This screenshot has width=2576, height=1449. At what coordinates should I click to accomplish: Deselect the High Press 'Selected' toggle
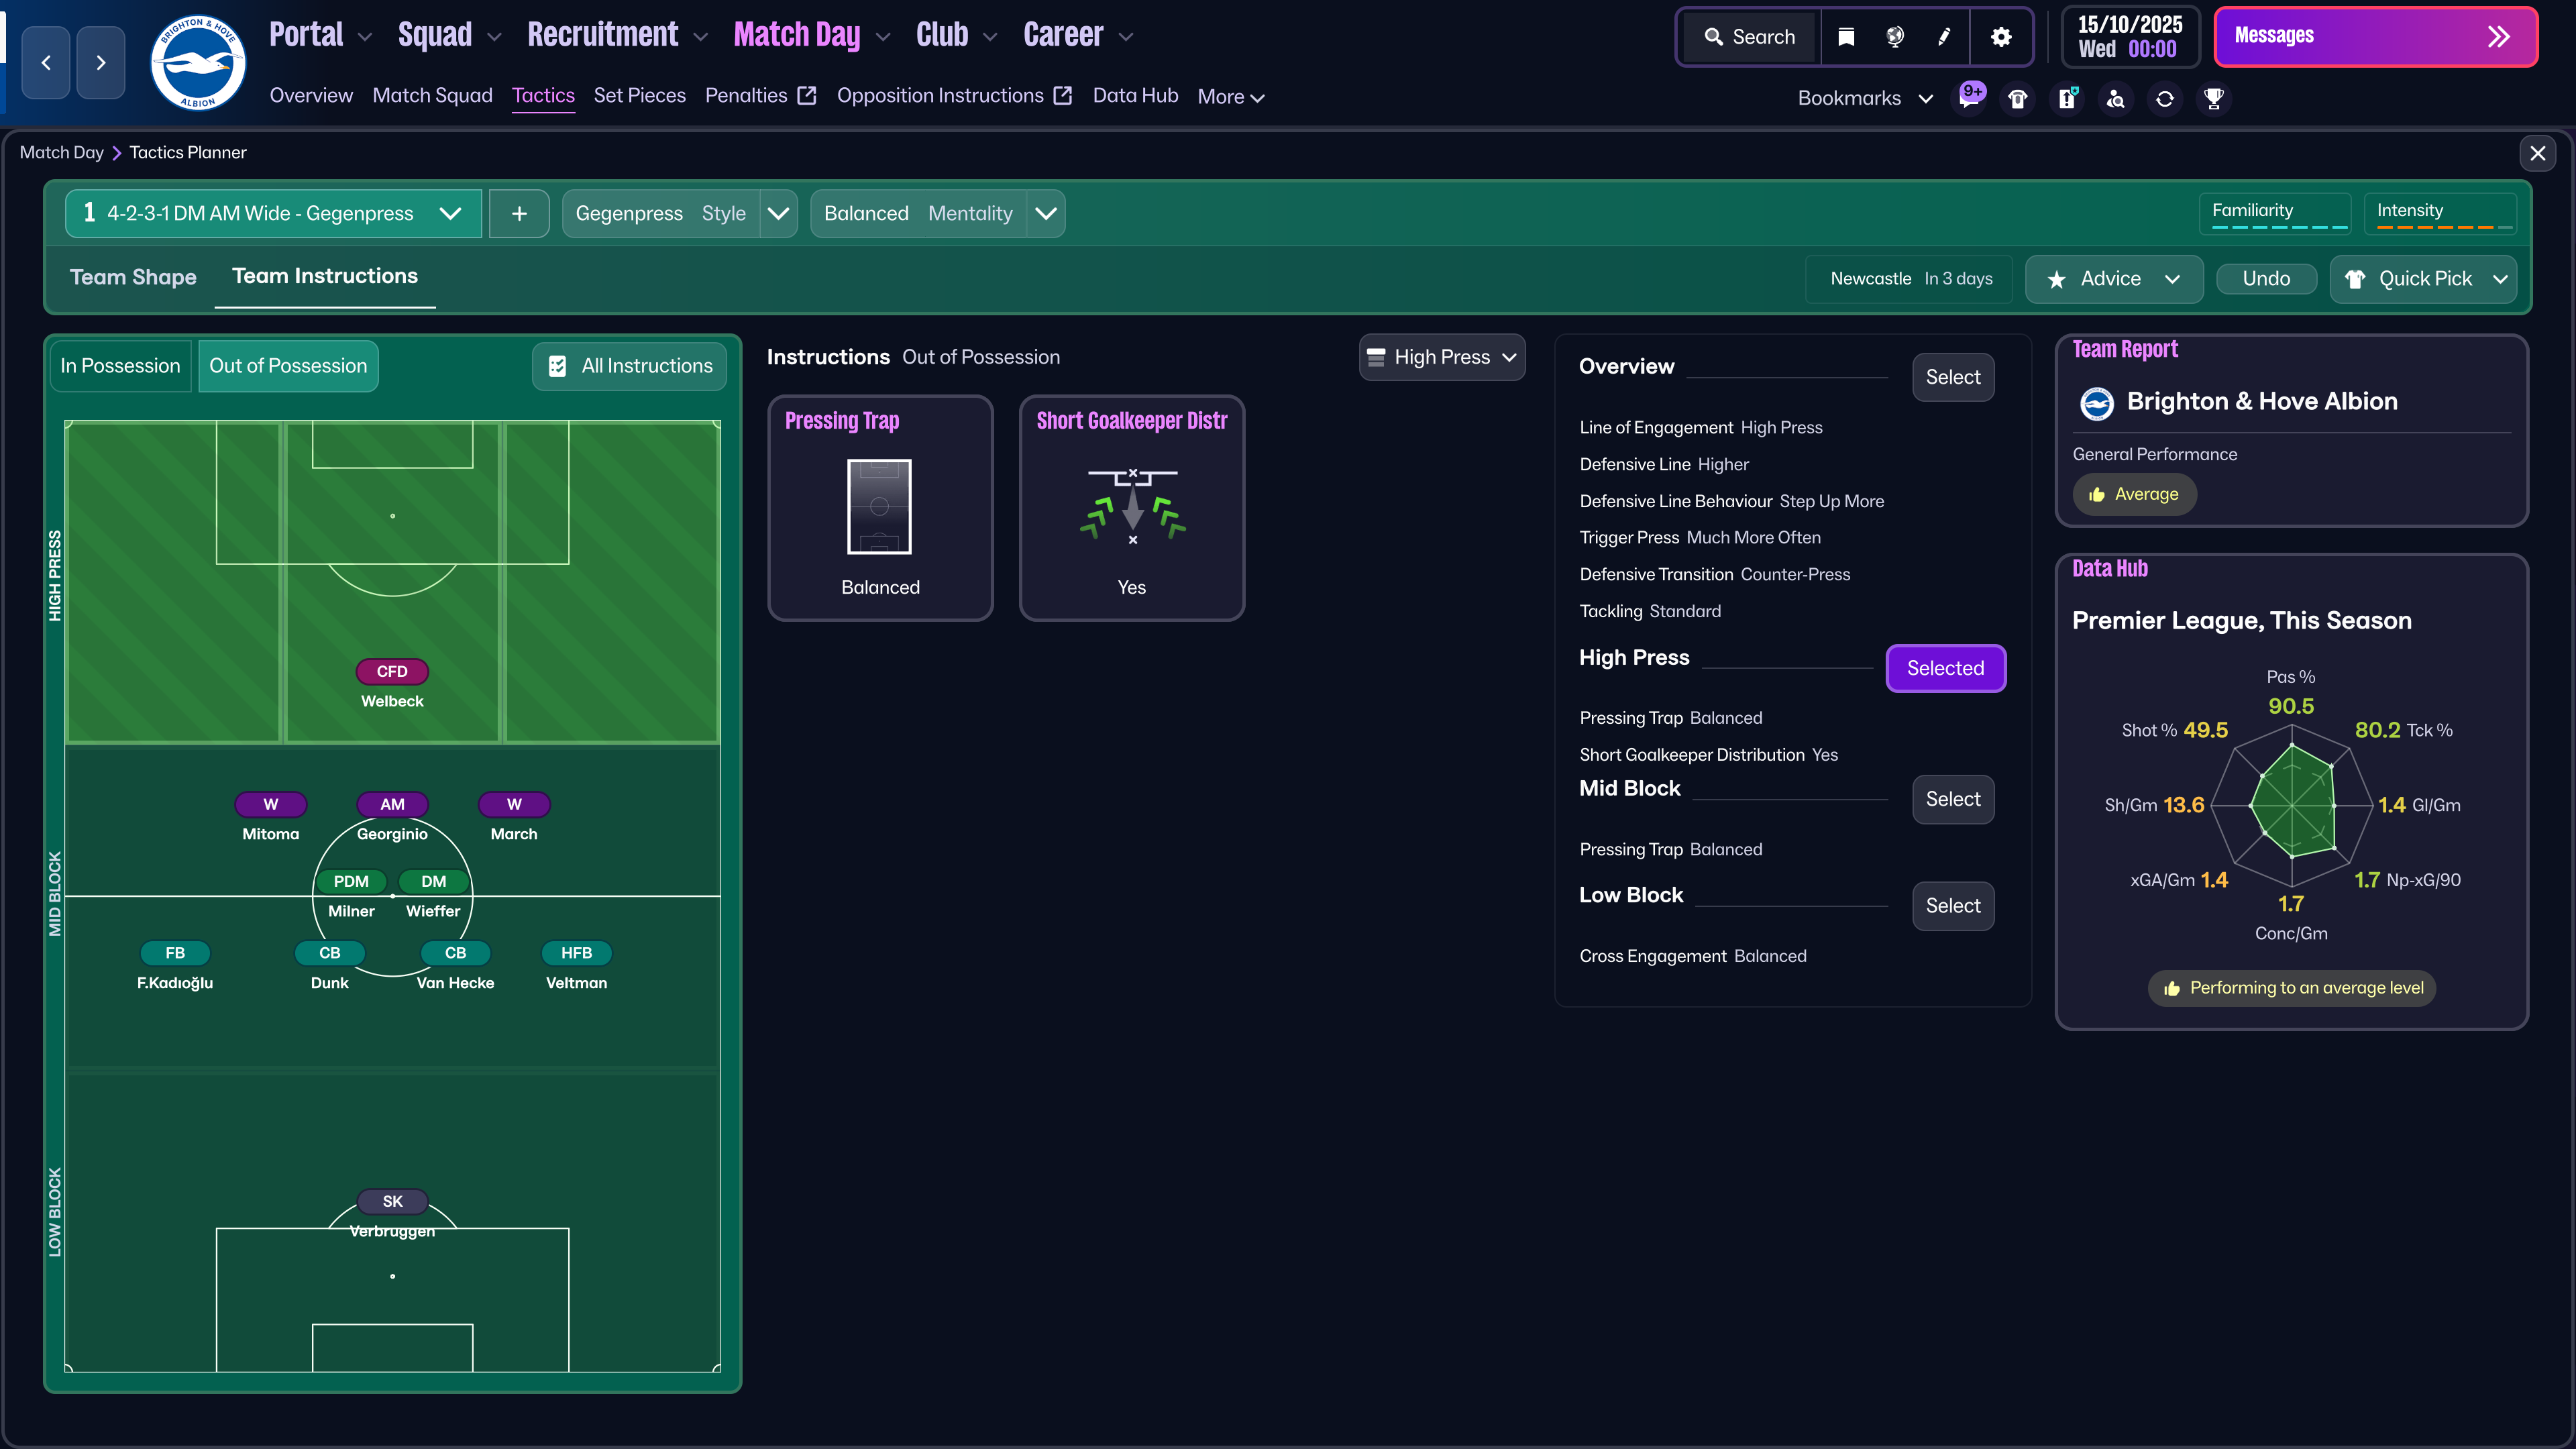pyautogui.click(x=1945, y=667)
